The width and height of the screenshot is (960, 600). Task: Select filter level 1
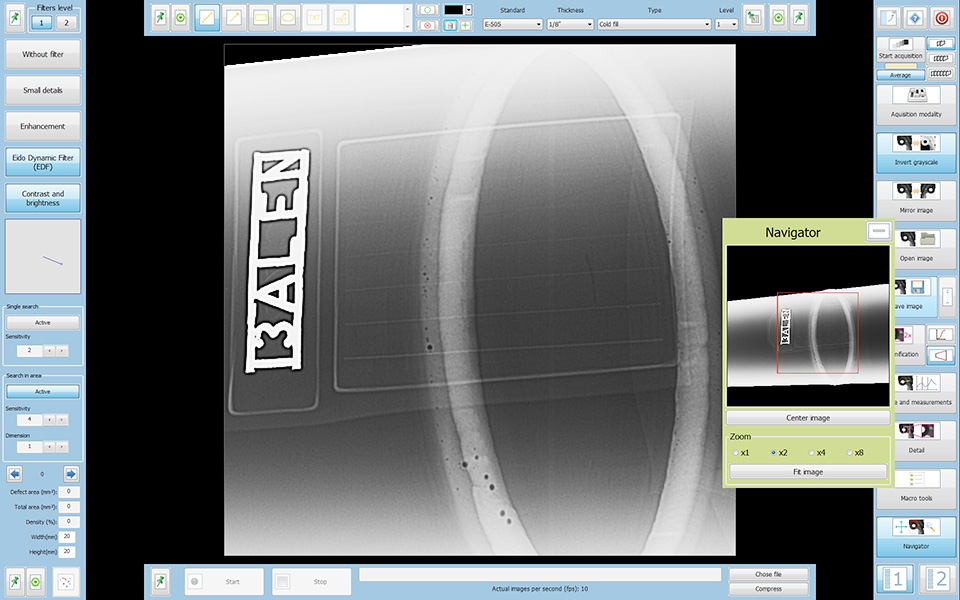41,23
